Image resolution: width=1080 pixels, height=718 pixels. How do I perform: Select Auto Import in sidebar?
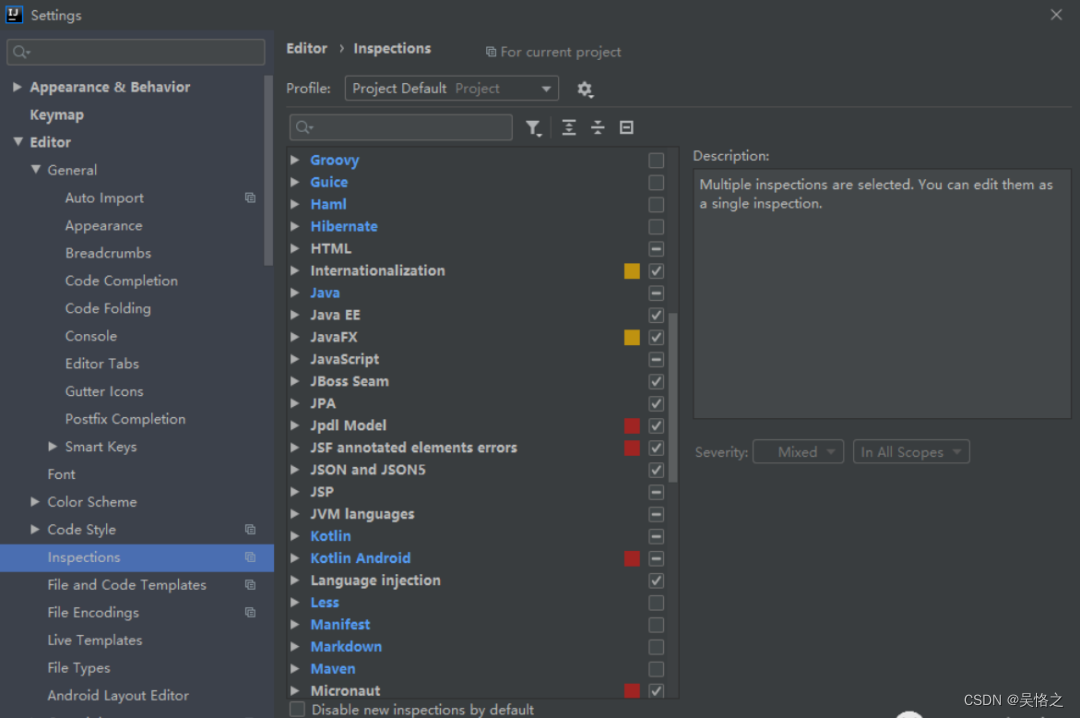(104, 198)
